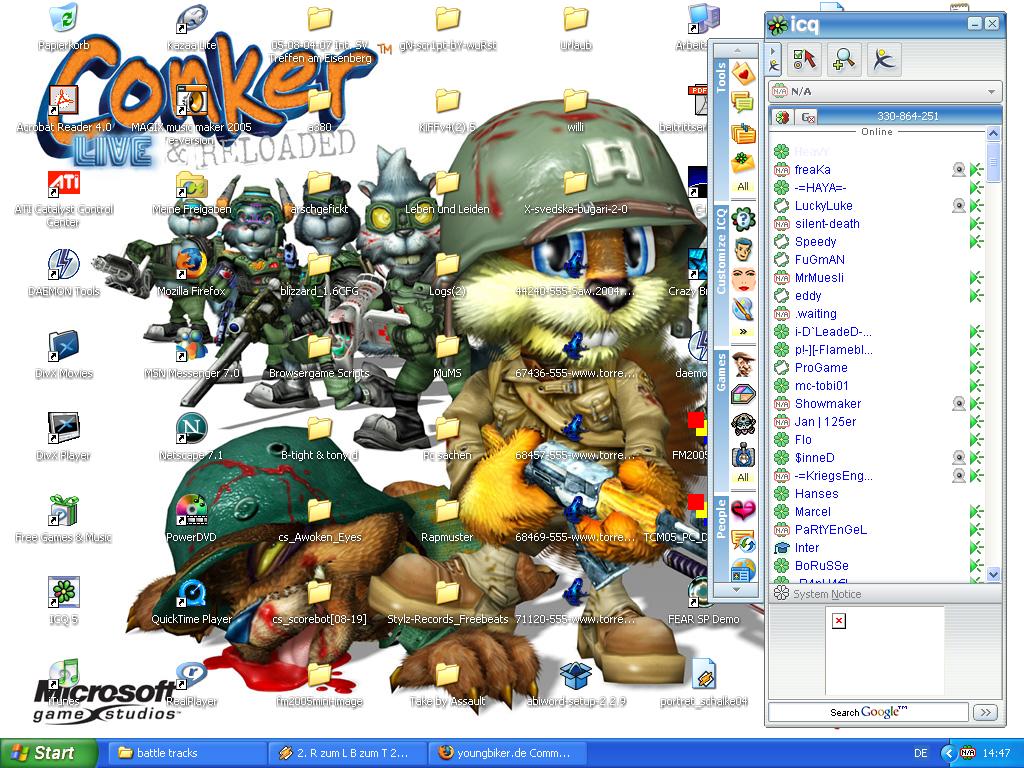Click the green arrow icon next to Speedy
The width and height of the screenshot is (1024, 768).
pos(976,242)
